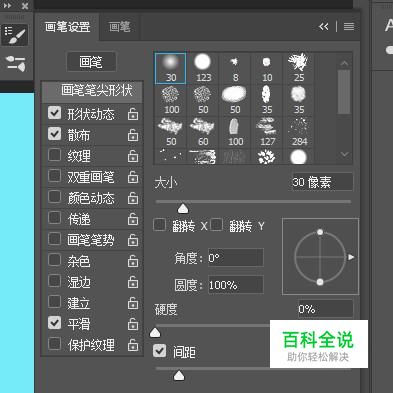Toggle the lock icon for 平滑
The image size is (393, 393).
pyautogui.click(x=133, y=324)
